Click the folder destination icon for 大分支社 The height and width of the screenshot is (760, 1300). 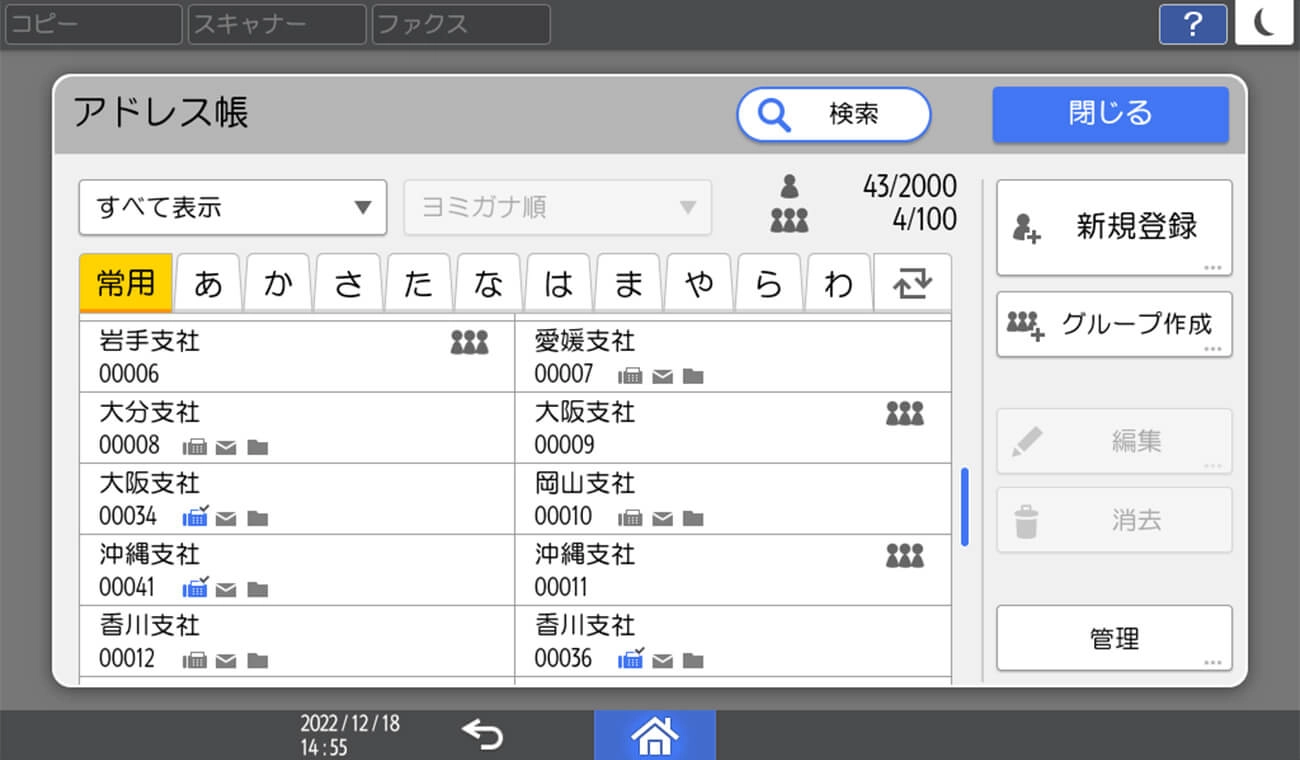coord(257,447)
